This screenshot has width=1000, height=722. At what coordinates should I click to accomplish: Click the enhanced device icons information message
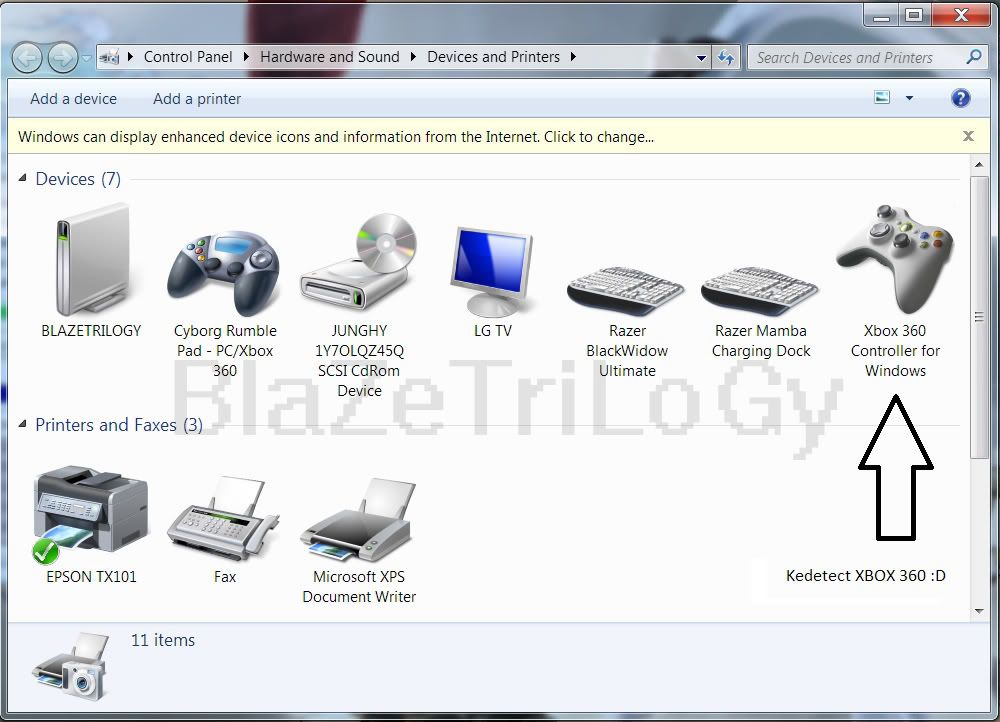[336, 136]
